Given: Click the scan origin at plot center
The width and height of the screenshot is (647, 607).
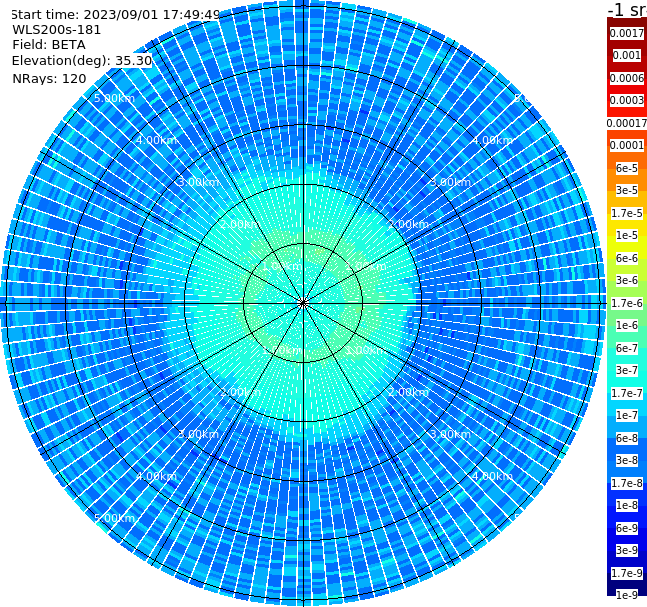Looking at the screenshot, I should click(303, 303).
